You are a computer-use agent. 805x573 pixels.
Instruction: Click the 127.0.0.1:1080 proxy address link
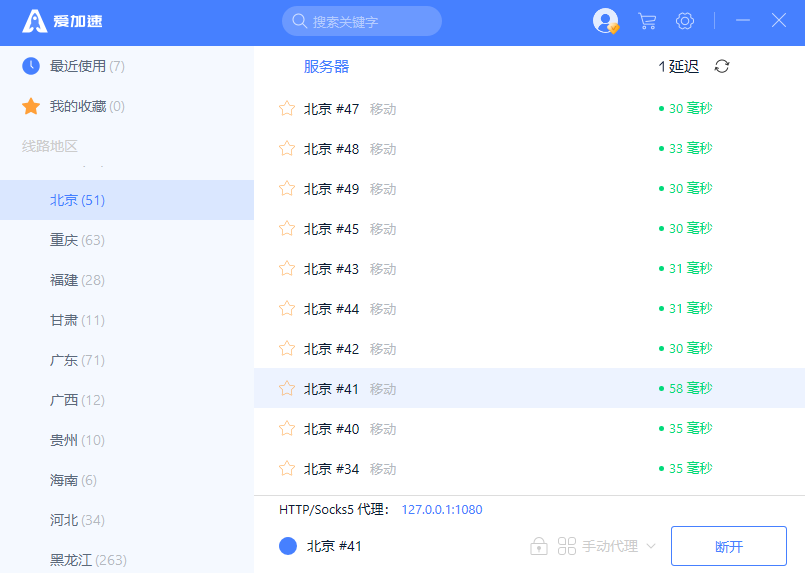point(442,510)
